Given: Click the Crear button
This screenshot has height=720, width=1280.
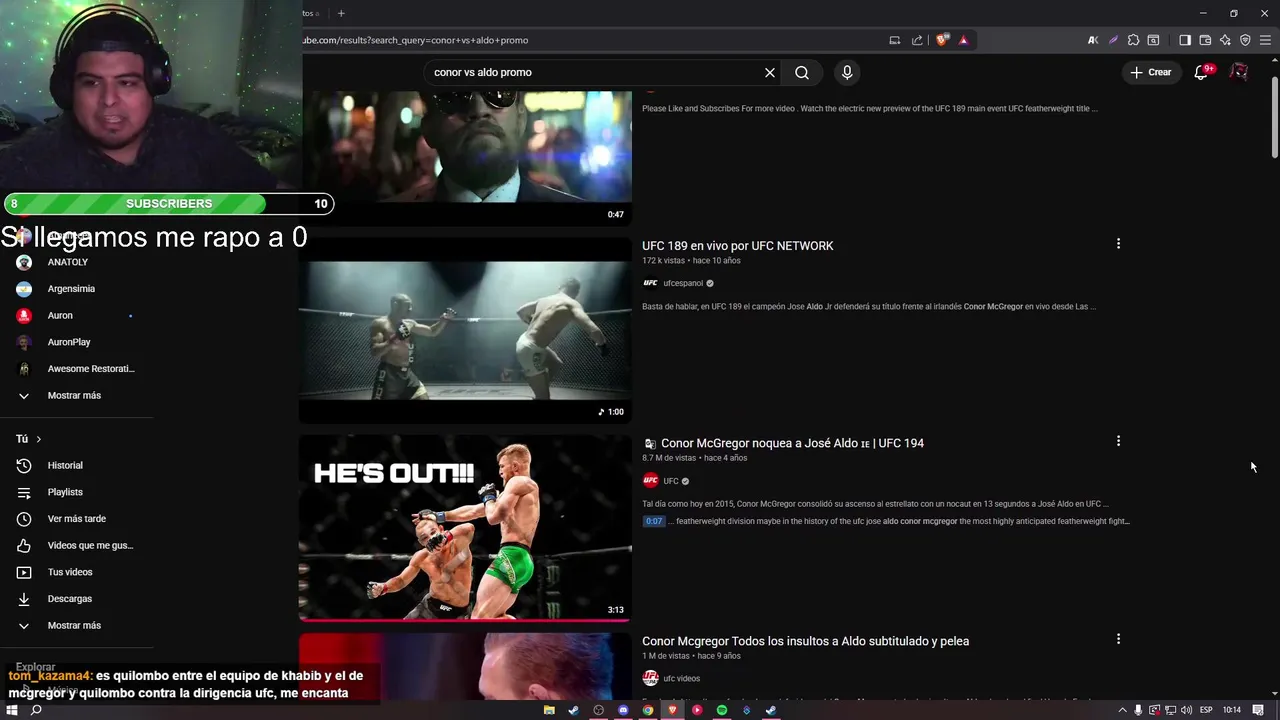Looking at the screenshot, I should coord(1151,72).
